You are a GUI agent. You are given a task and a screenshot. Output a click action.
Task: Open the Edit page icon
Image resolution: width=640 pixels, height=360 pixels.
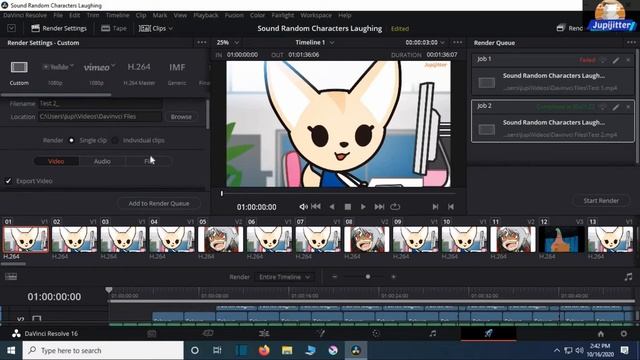[x=264, y=333]
